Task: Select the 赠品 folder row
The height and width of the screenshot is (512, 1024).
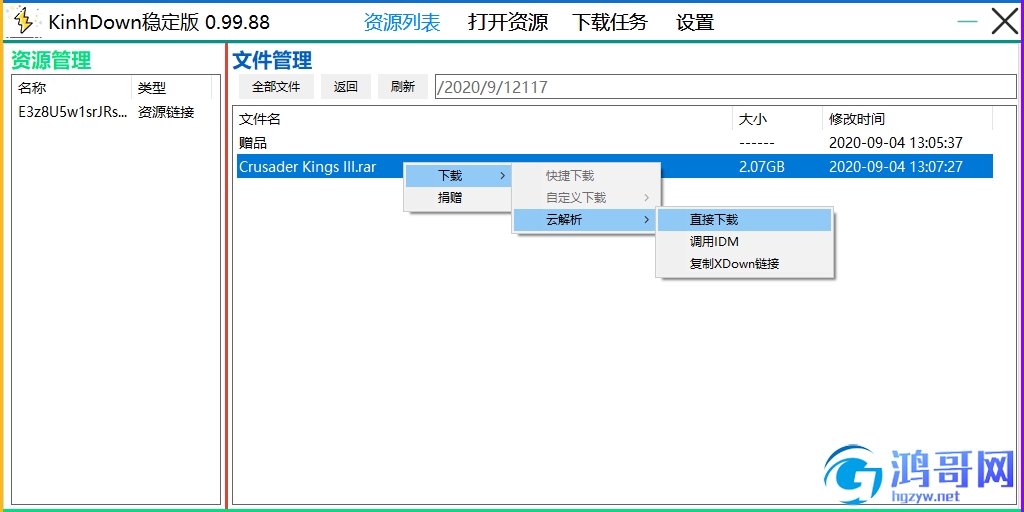Action: (615, 143)
